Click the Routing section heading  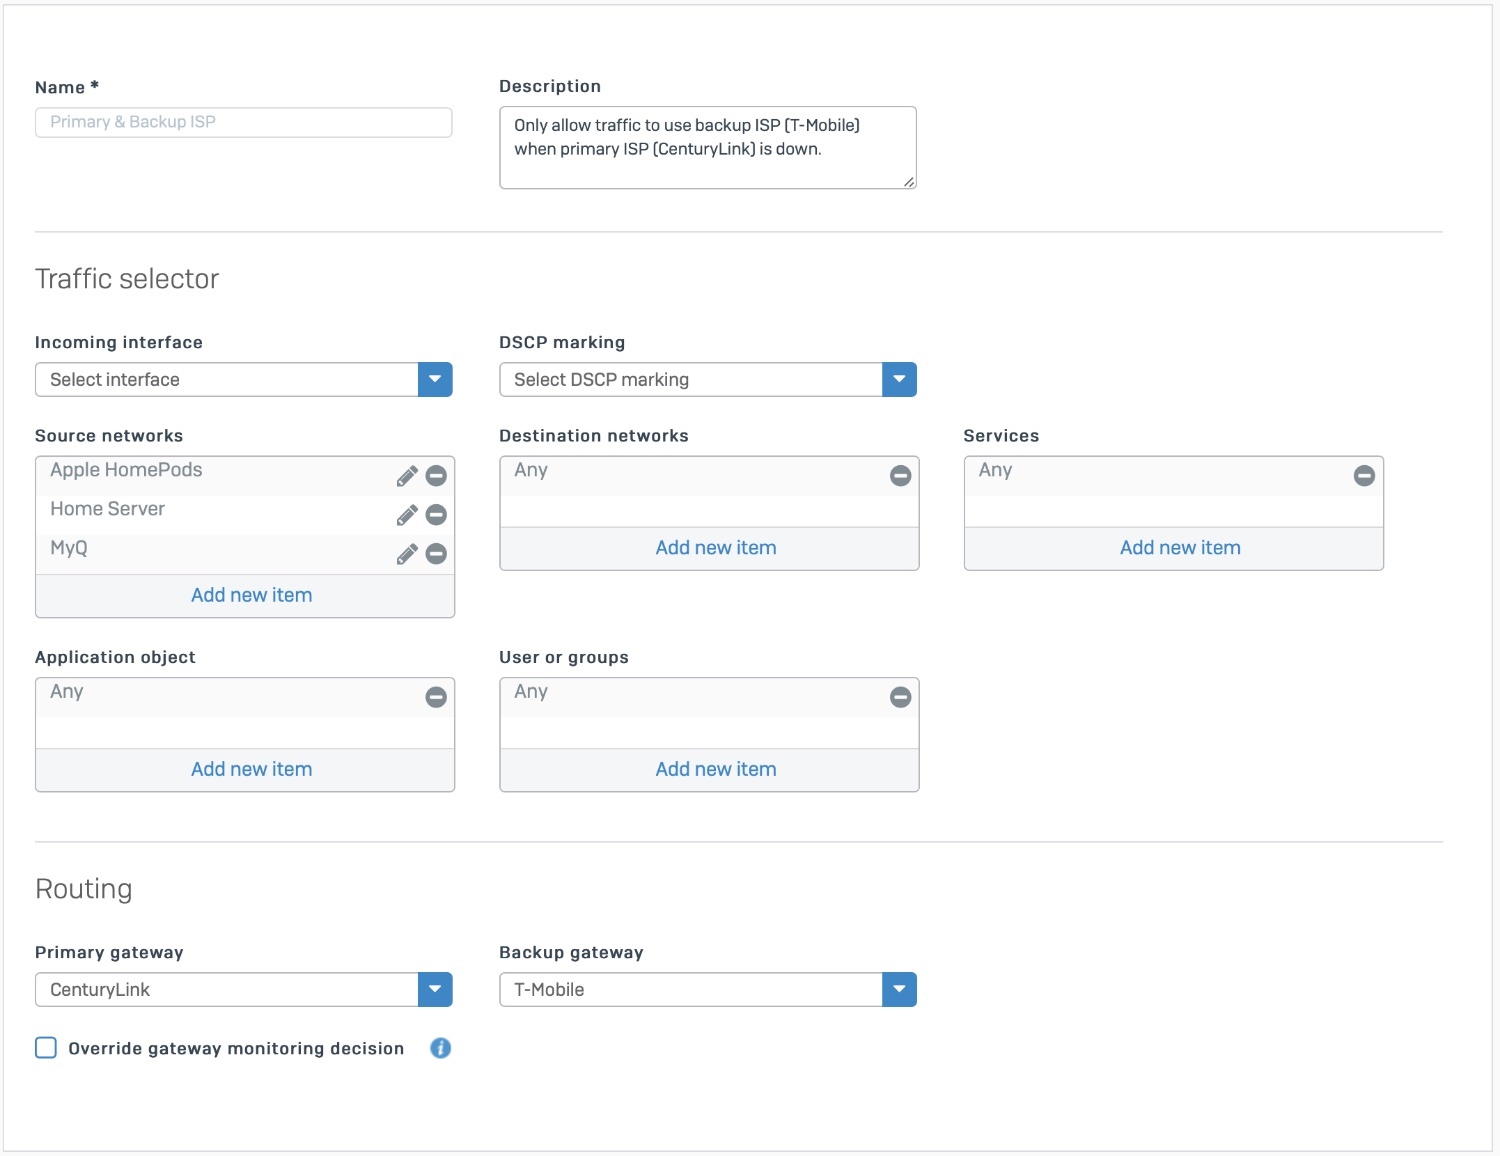tap(84, 889)
